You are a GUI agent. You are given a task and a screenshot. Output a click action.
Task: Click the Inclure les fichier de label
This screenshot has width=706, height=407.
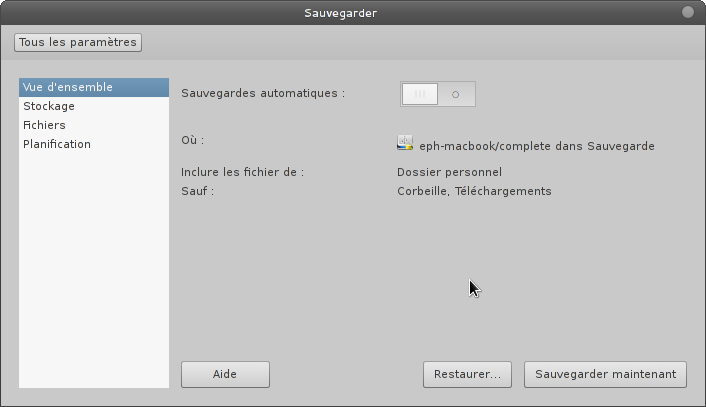pos(242,172)
